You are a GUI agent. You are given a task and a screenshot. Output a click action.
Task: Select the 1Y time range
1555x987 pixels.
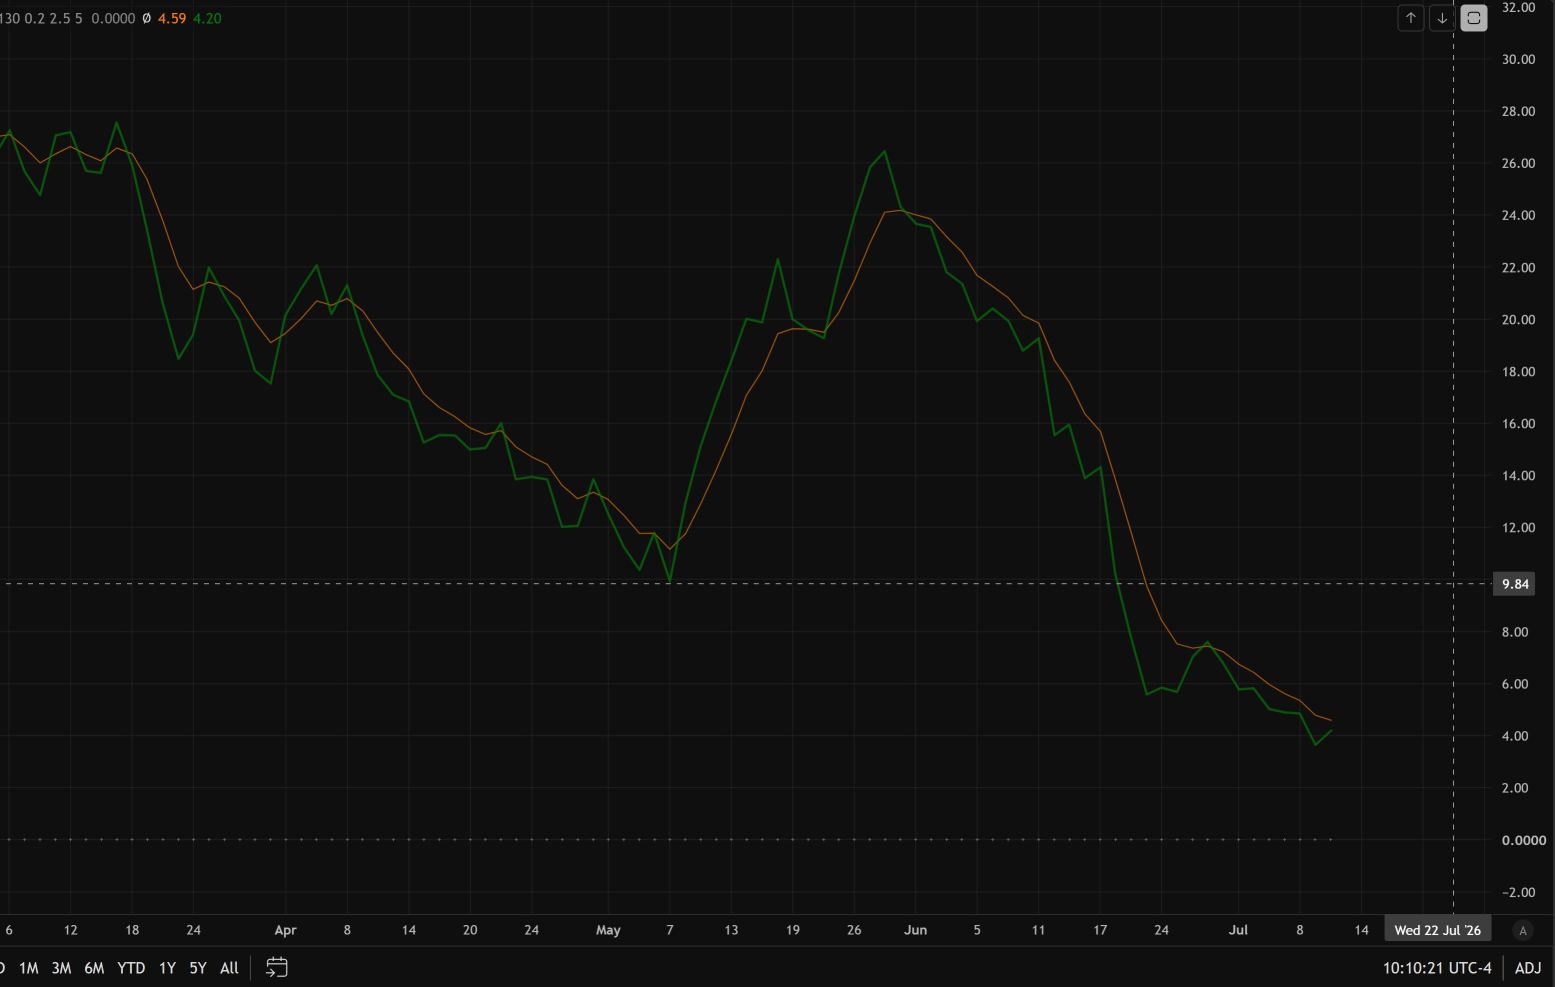167,968
